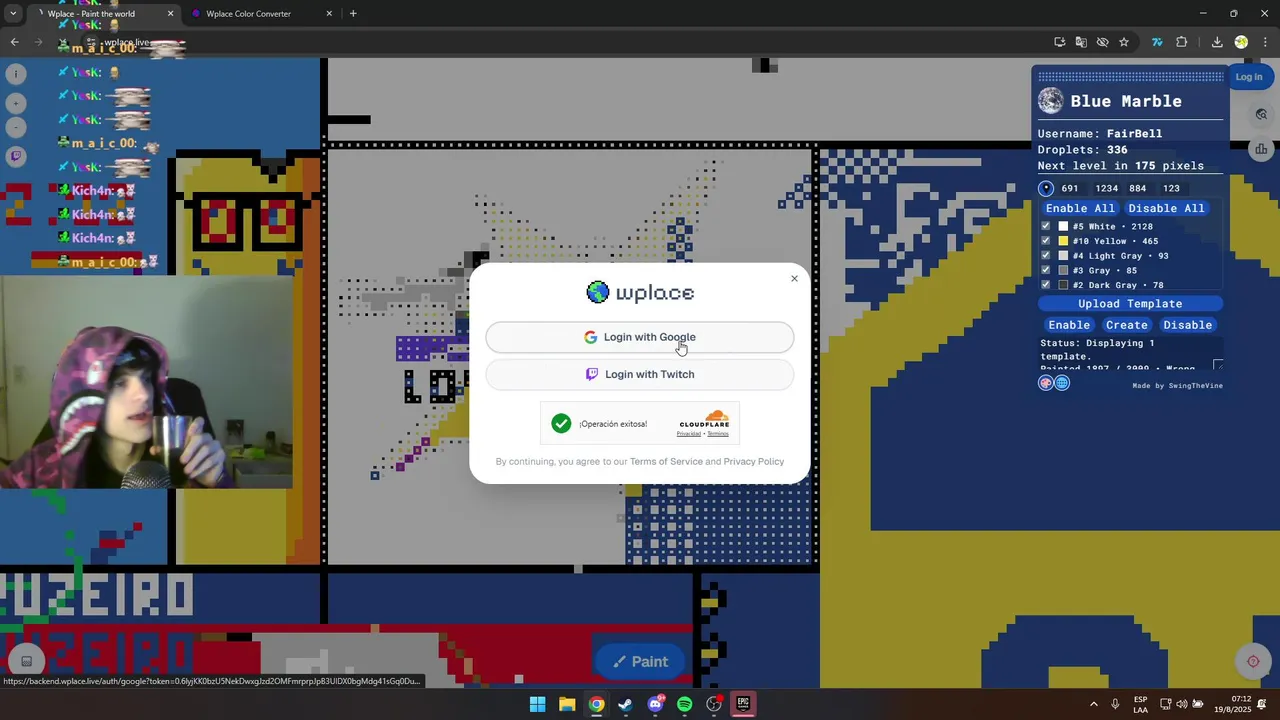
Task: Click the crossed-eye icon in the address bar
Action: click(x=1102, y=42)
